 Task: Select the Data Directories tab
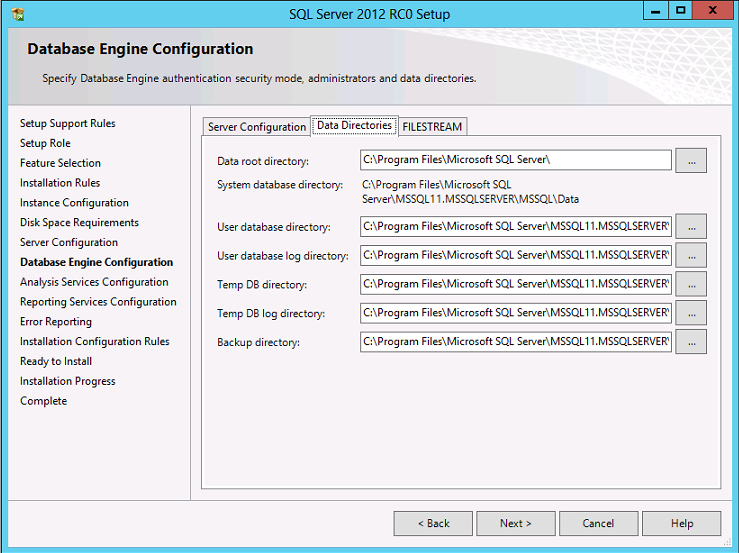tap(354, 125)
